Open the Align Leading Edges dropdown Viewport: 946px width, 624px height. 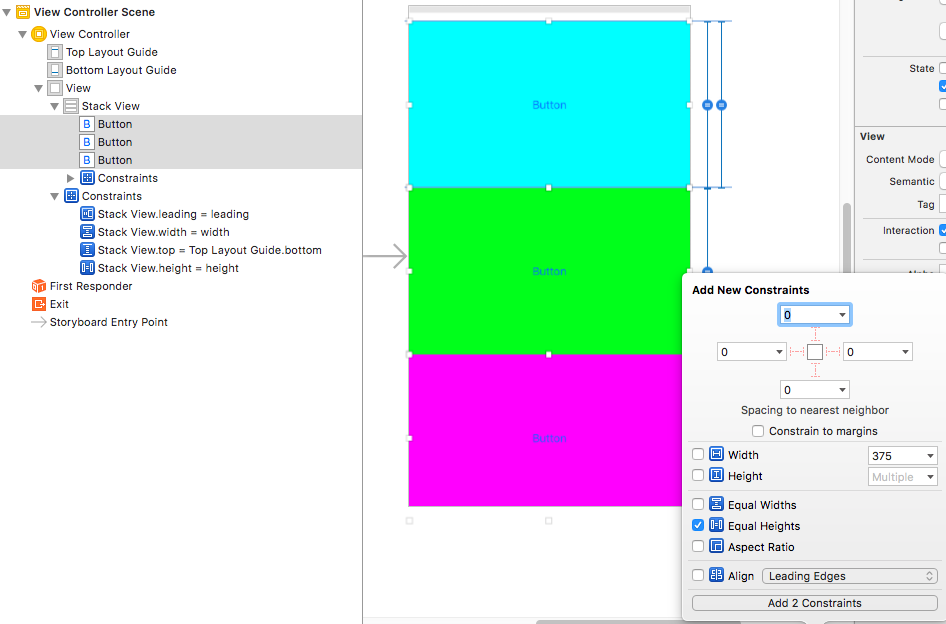[849, 576]
